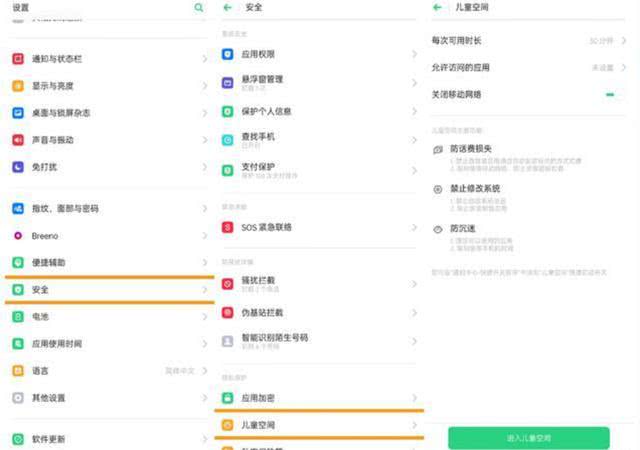
Task: Tap the back arrow beside 安全 title
Action: [228, 7]
